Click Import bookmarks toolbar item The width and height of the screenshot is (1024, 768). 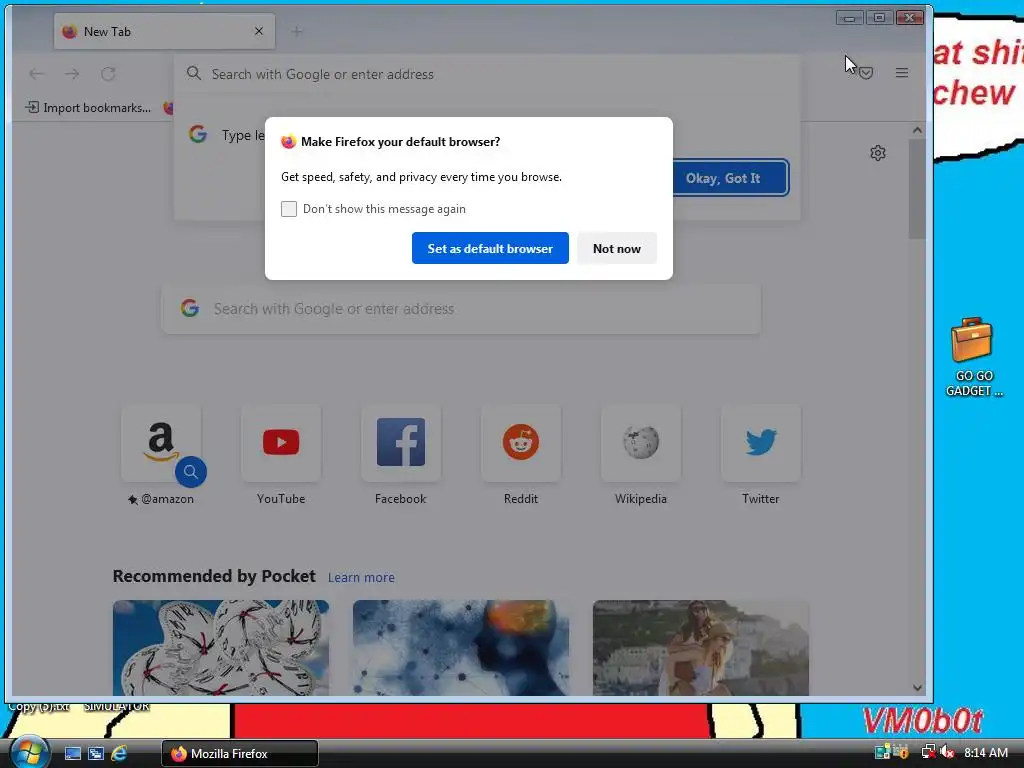tap(88, 108)
